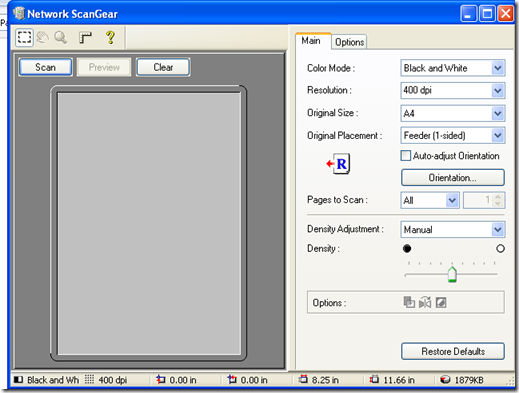Image resolution: width=519 pixels, height=393 pixels.
Task: Click inside the preview scan area
Action: point(149,223)
